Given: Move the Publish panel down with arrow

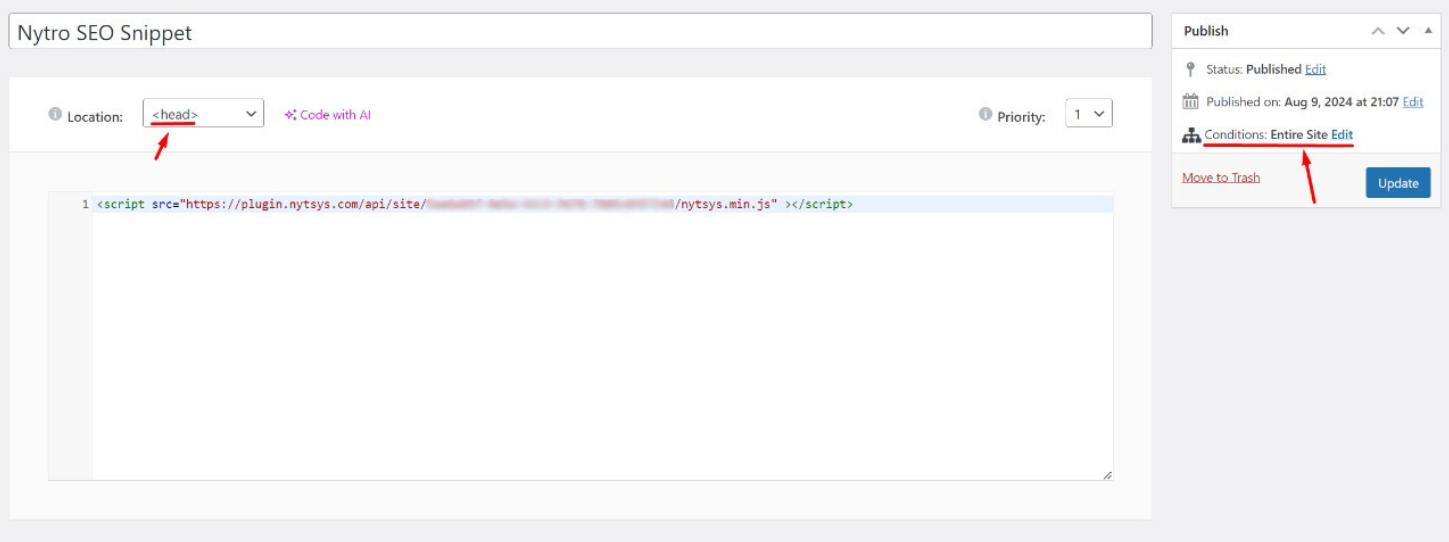Looking at the screenshot, I should (1403, 31).
